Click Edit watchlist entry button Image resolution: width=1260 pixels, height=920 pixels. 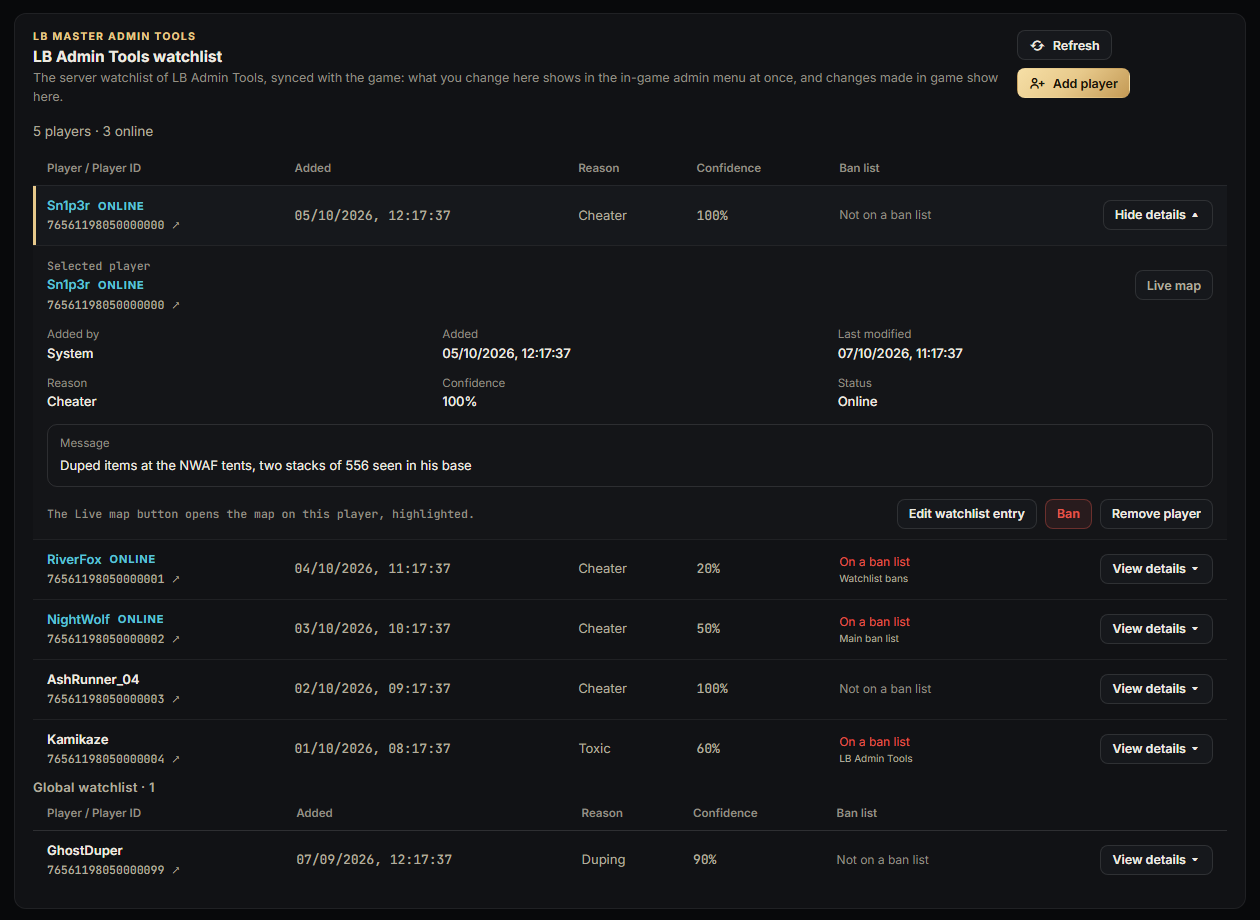(x=966, y=514)
